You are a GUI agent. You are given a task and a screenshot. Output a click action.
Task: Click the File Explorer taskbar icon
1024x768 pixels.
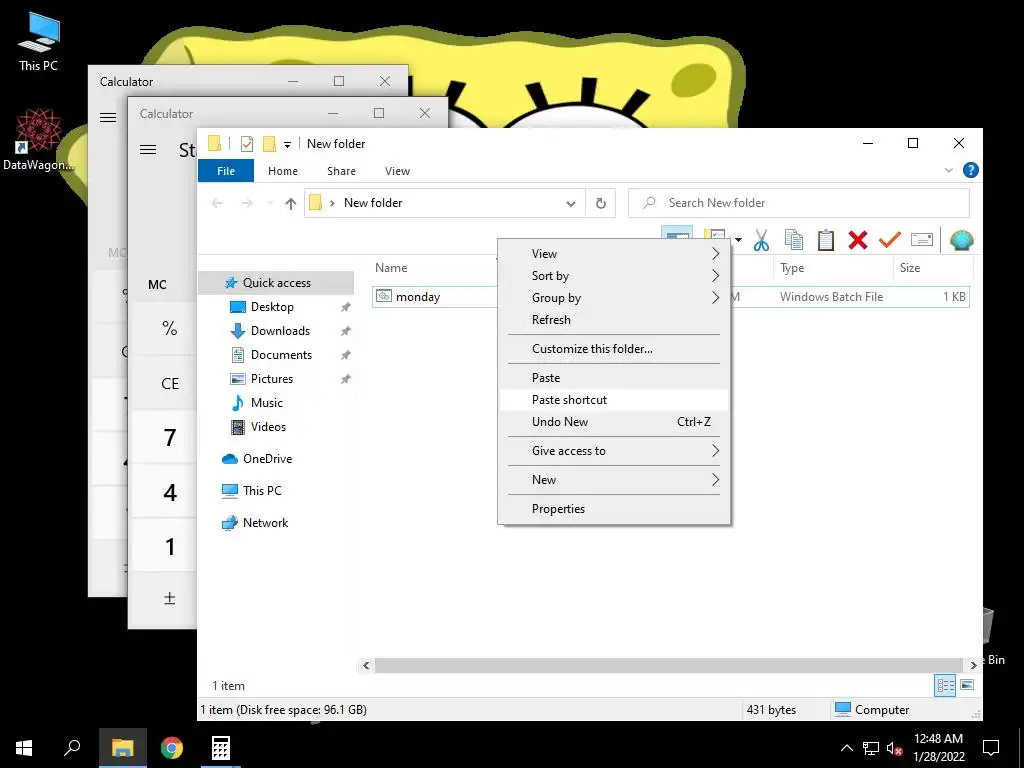coord(123,748)
